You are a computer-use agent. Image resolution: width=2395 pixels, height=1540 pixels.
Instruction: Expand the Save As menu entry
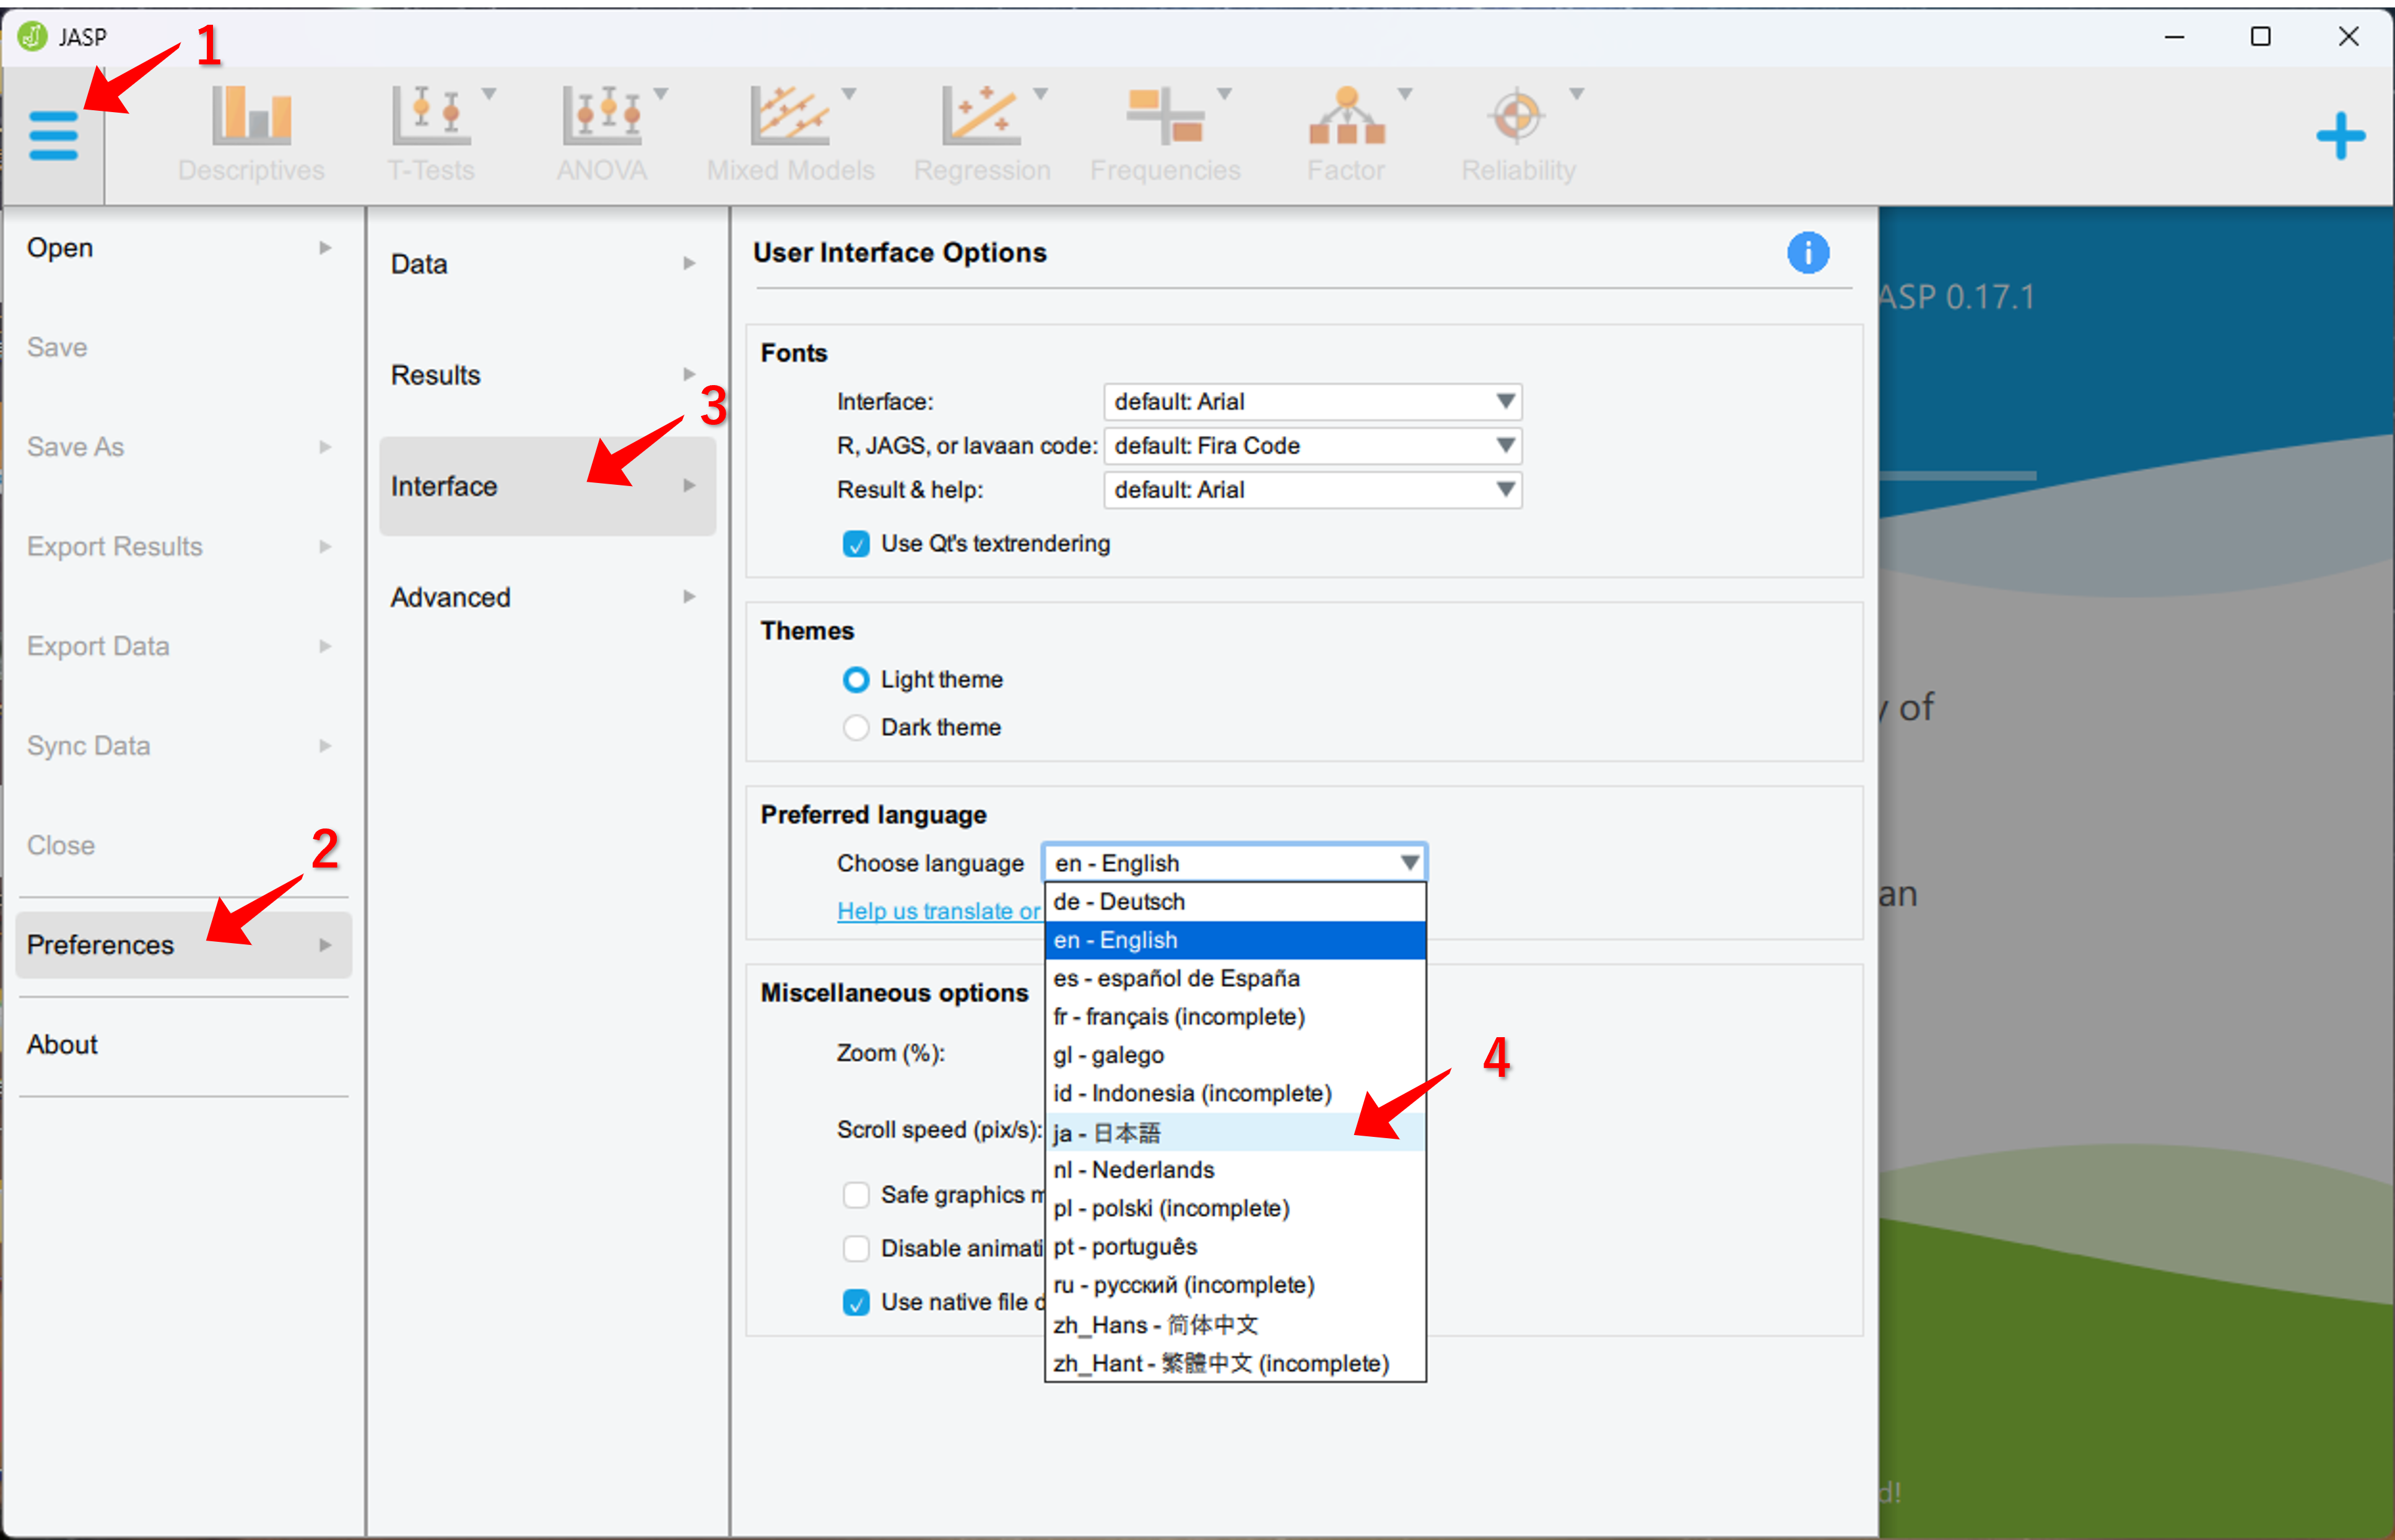183,447
